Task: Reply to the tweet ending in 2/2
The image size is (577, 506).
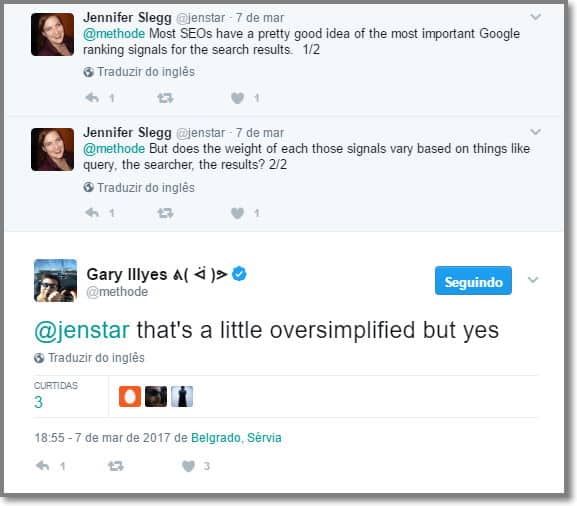Action: (x=92, y=213)
